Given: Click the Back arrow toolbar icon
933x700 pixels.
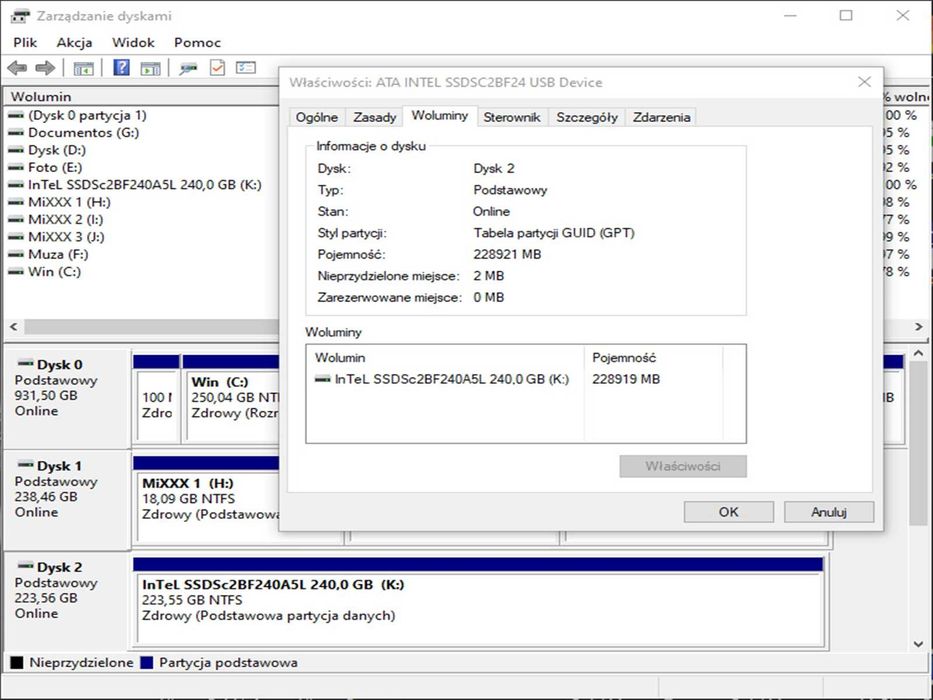Looking at the screenshot, I should (17, 68).
